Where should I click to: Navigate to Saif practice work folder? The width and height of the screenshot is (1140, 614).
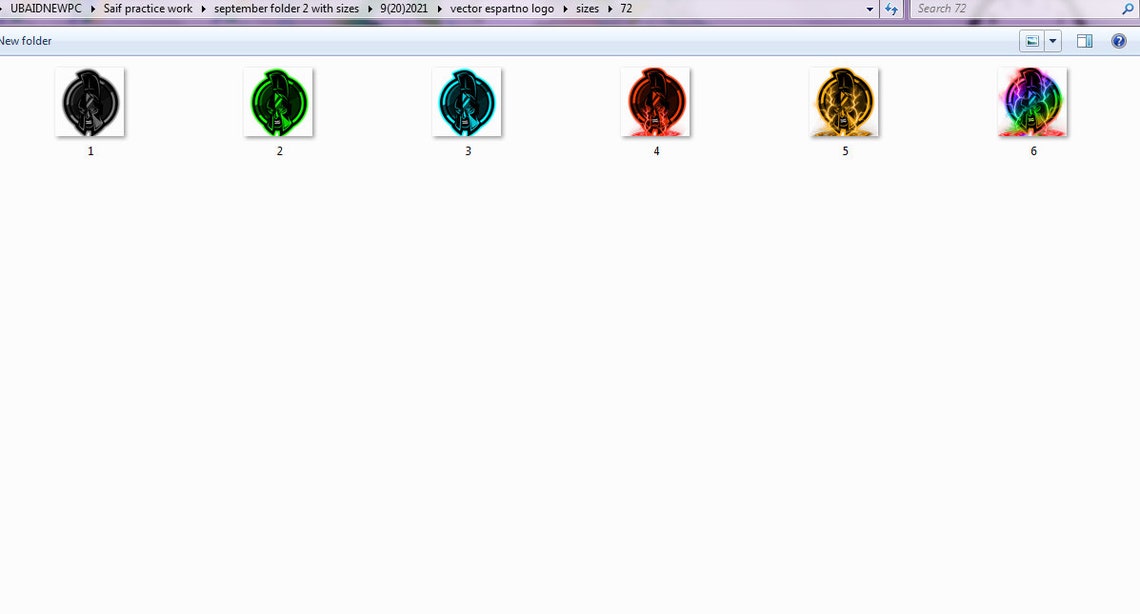[x=148, y=8]
